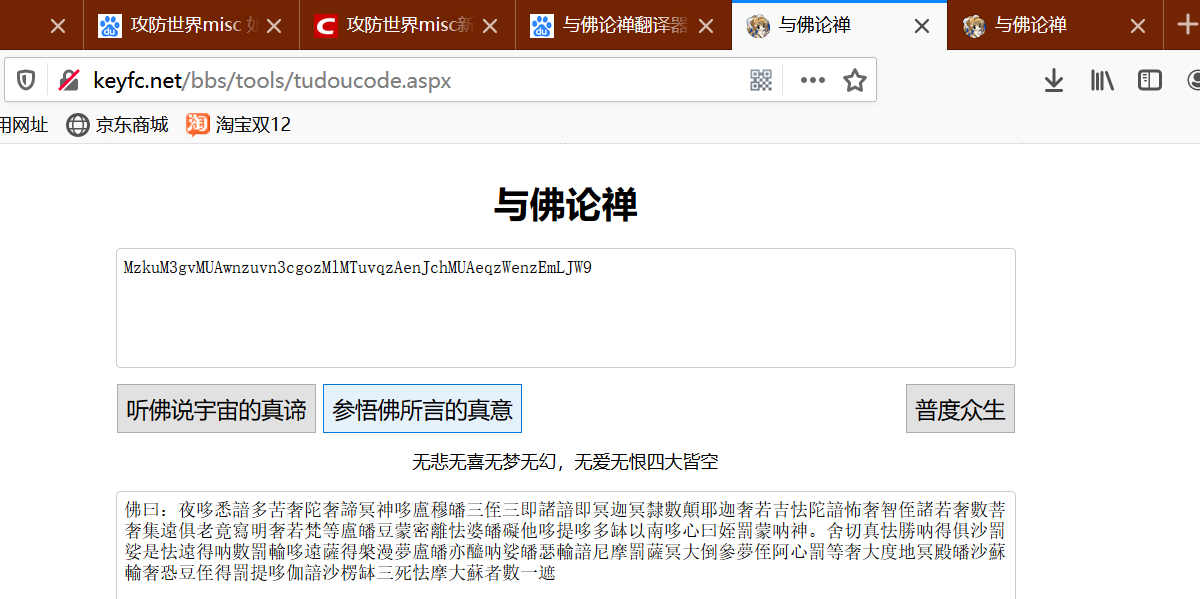1200x599 pixels.
Task: Open the tracking protection shield icon
Action: [x=26, y=80]
